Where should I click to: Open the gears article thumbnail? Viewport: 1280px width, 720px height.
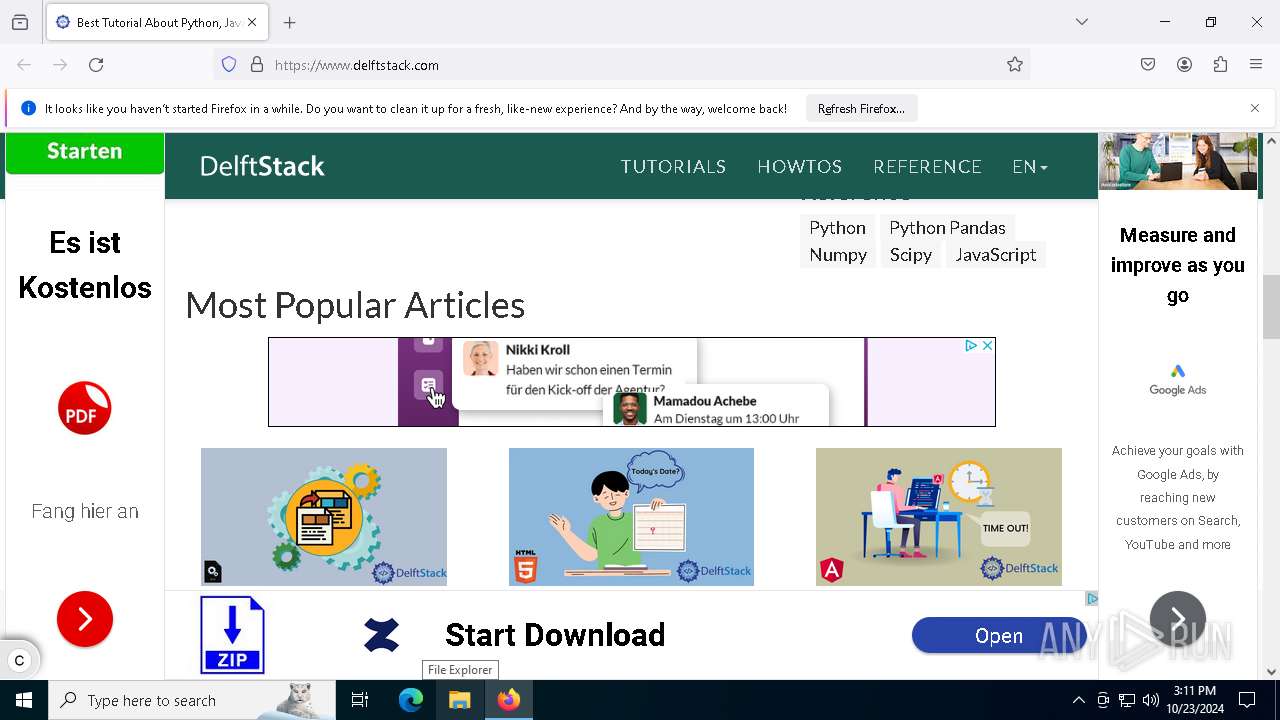[x=324, y=517]
